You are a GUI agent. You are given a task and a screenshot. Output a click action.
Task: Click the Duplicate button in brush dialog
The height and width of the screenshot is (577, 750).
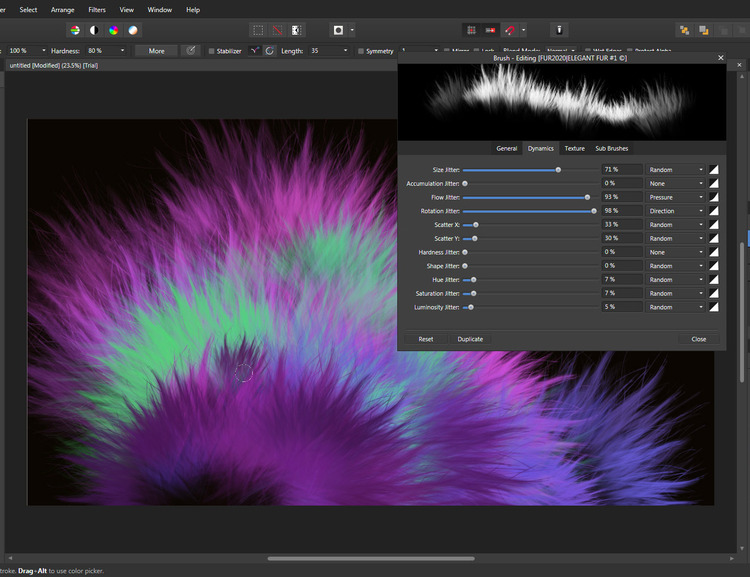coord(470,339)
